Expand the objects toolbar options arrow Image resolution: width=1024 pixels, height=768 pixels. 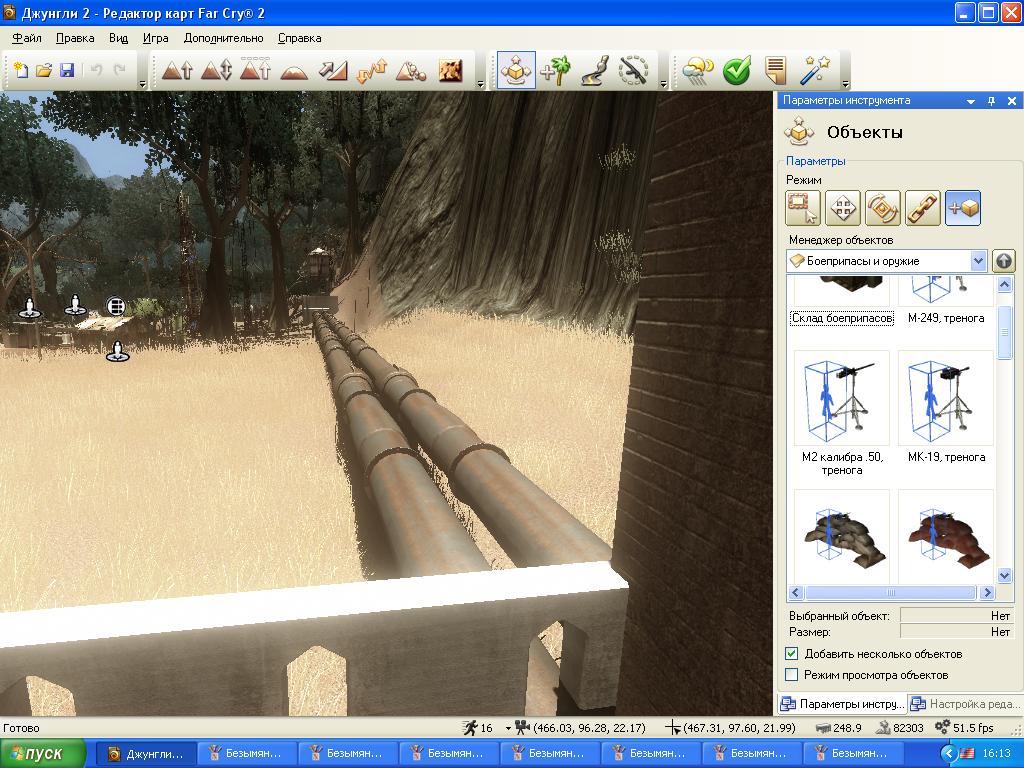[x=664, y=84]
